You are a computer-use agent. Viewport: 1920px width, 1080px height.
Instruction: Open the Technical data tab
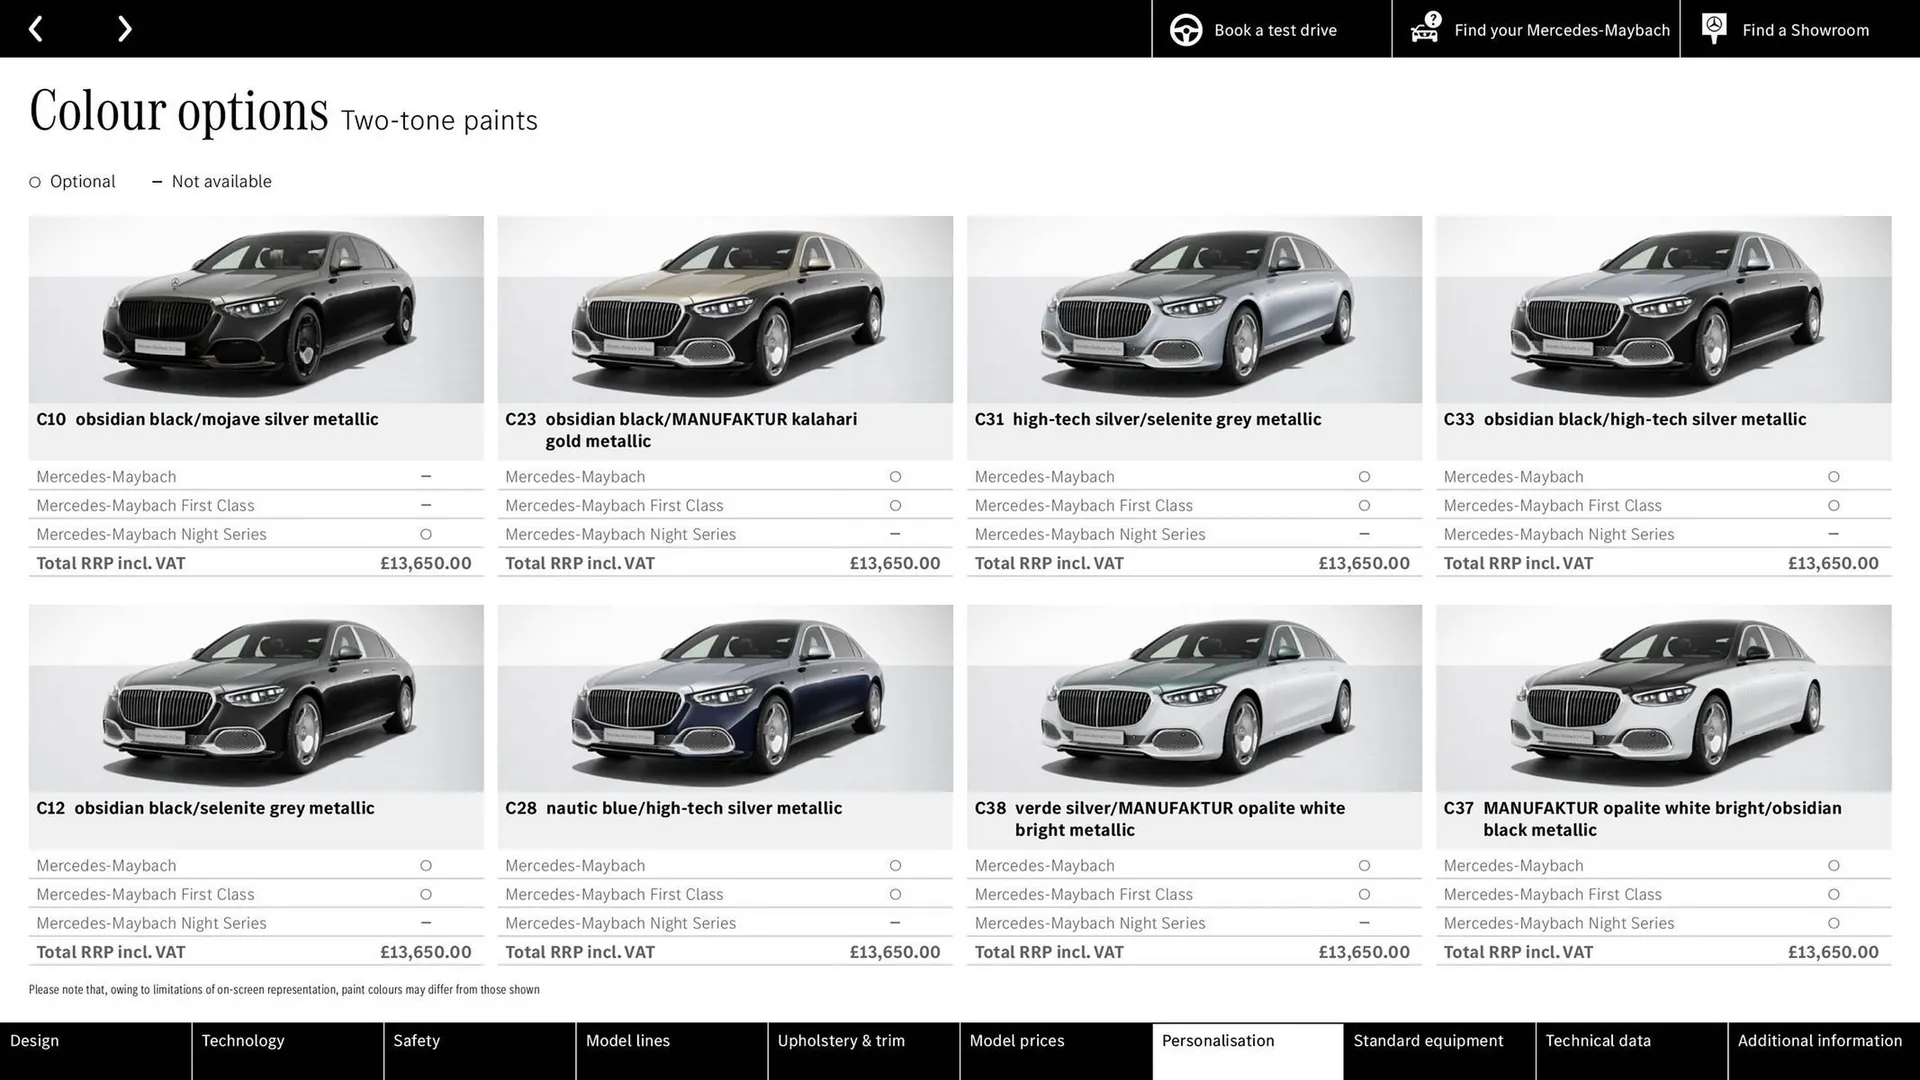click(x=1631, y=1051)
